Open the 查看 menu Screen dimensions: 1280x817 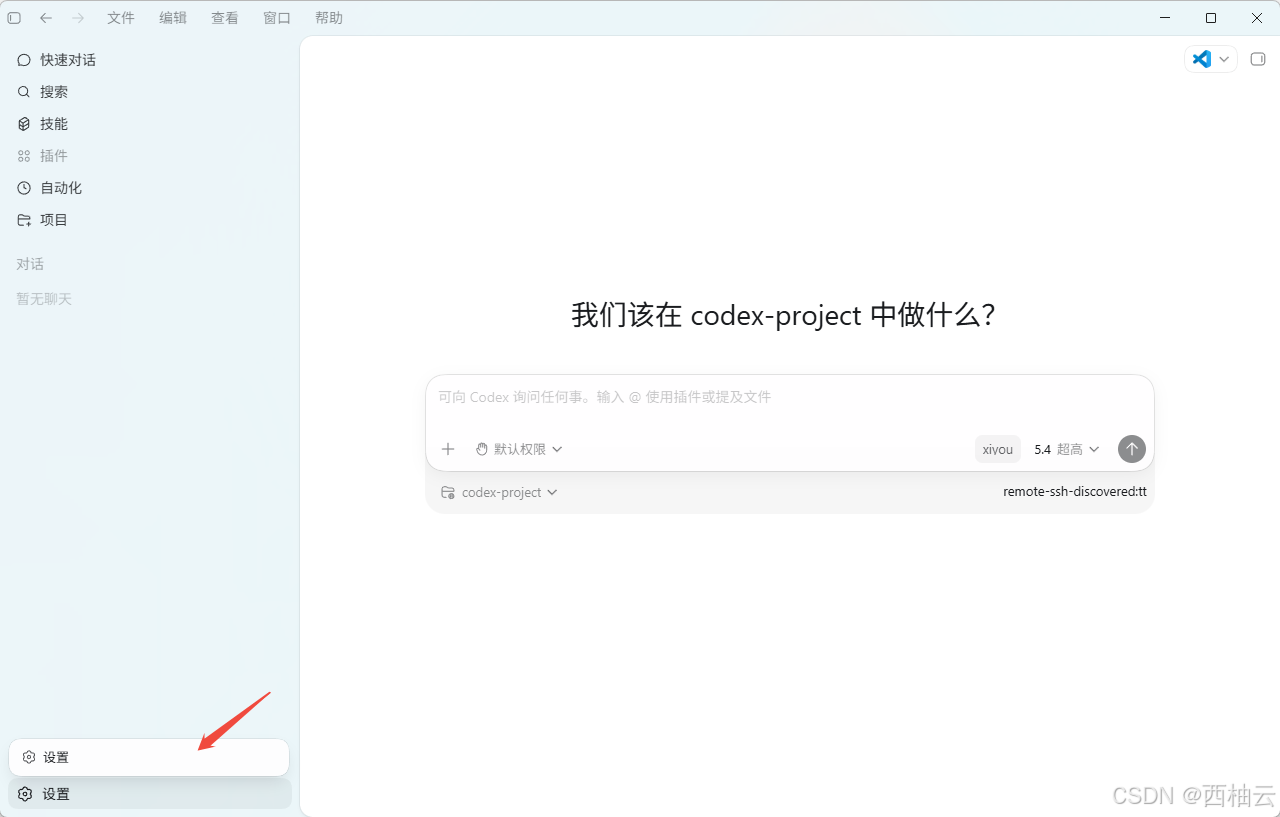pos(225,18)
